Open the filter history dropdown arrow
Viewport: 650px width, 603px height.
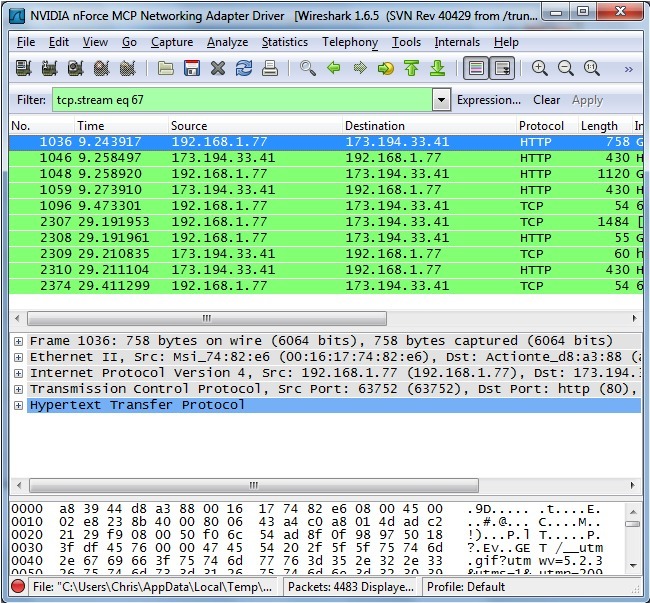441,100
